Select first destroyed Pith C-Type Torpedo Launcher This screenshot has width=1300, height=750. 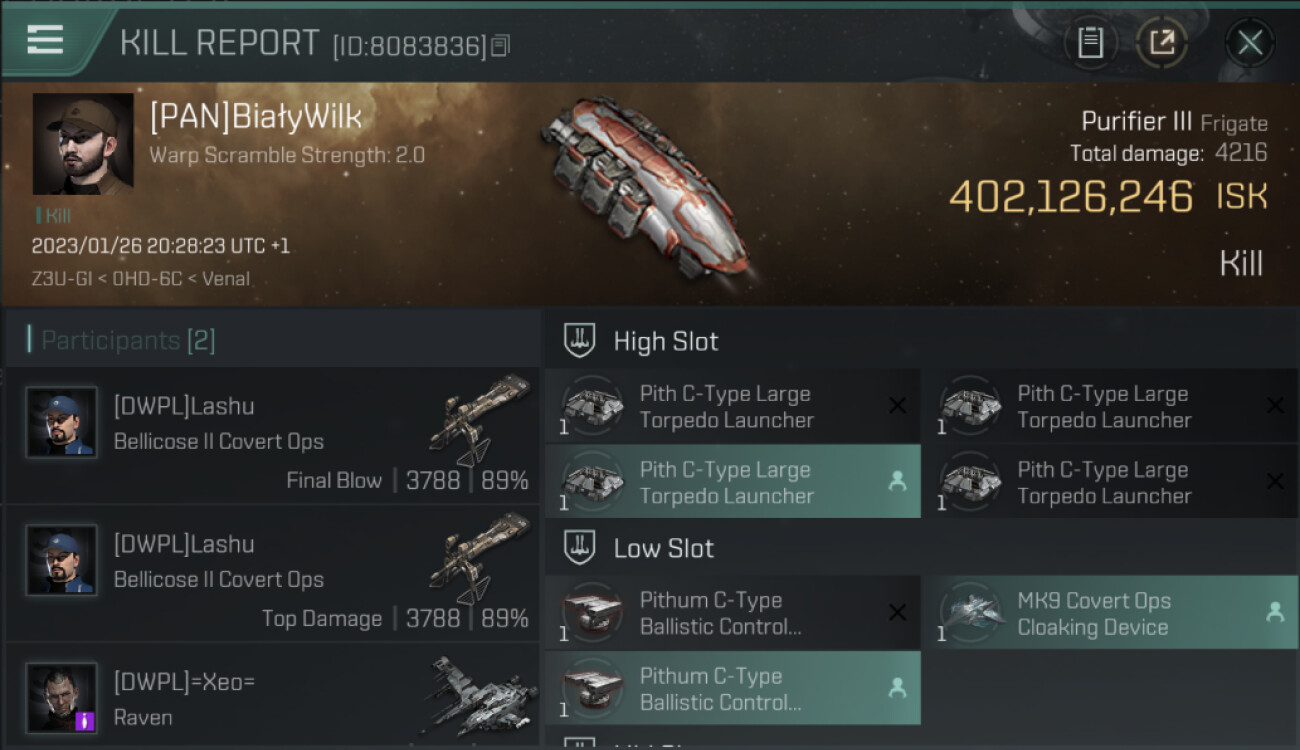pos(733,406)
